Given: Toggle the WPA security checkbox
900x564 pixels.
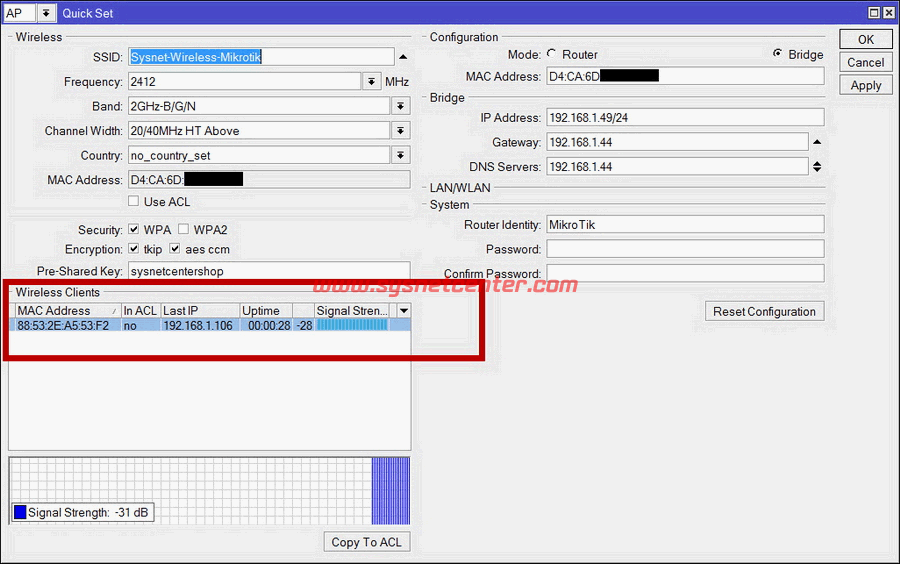Looking at the screenshot, I should click(x=134, y=230).
